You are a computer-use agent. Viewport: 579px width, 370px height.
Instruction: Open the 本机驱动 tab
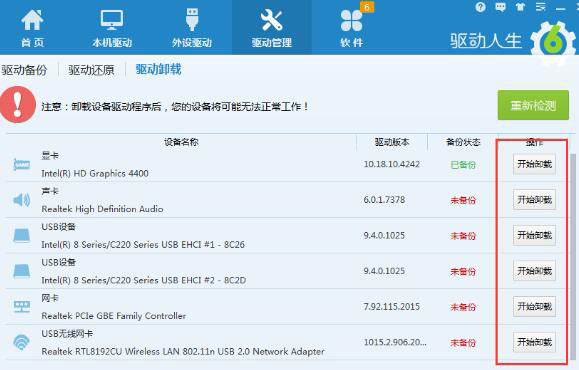click(112, 28)
